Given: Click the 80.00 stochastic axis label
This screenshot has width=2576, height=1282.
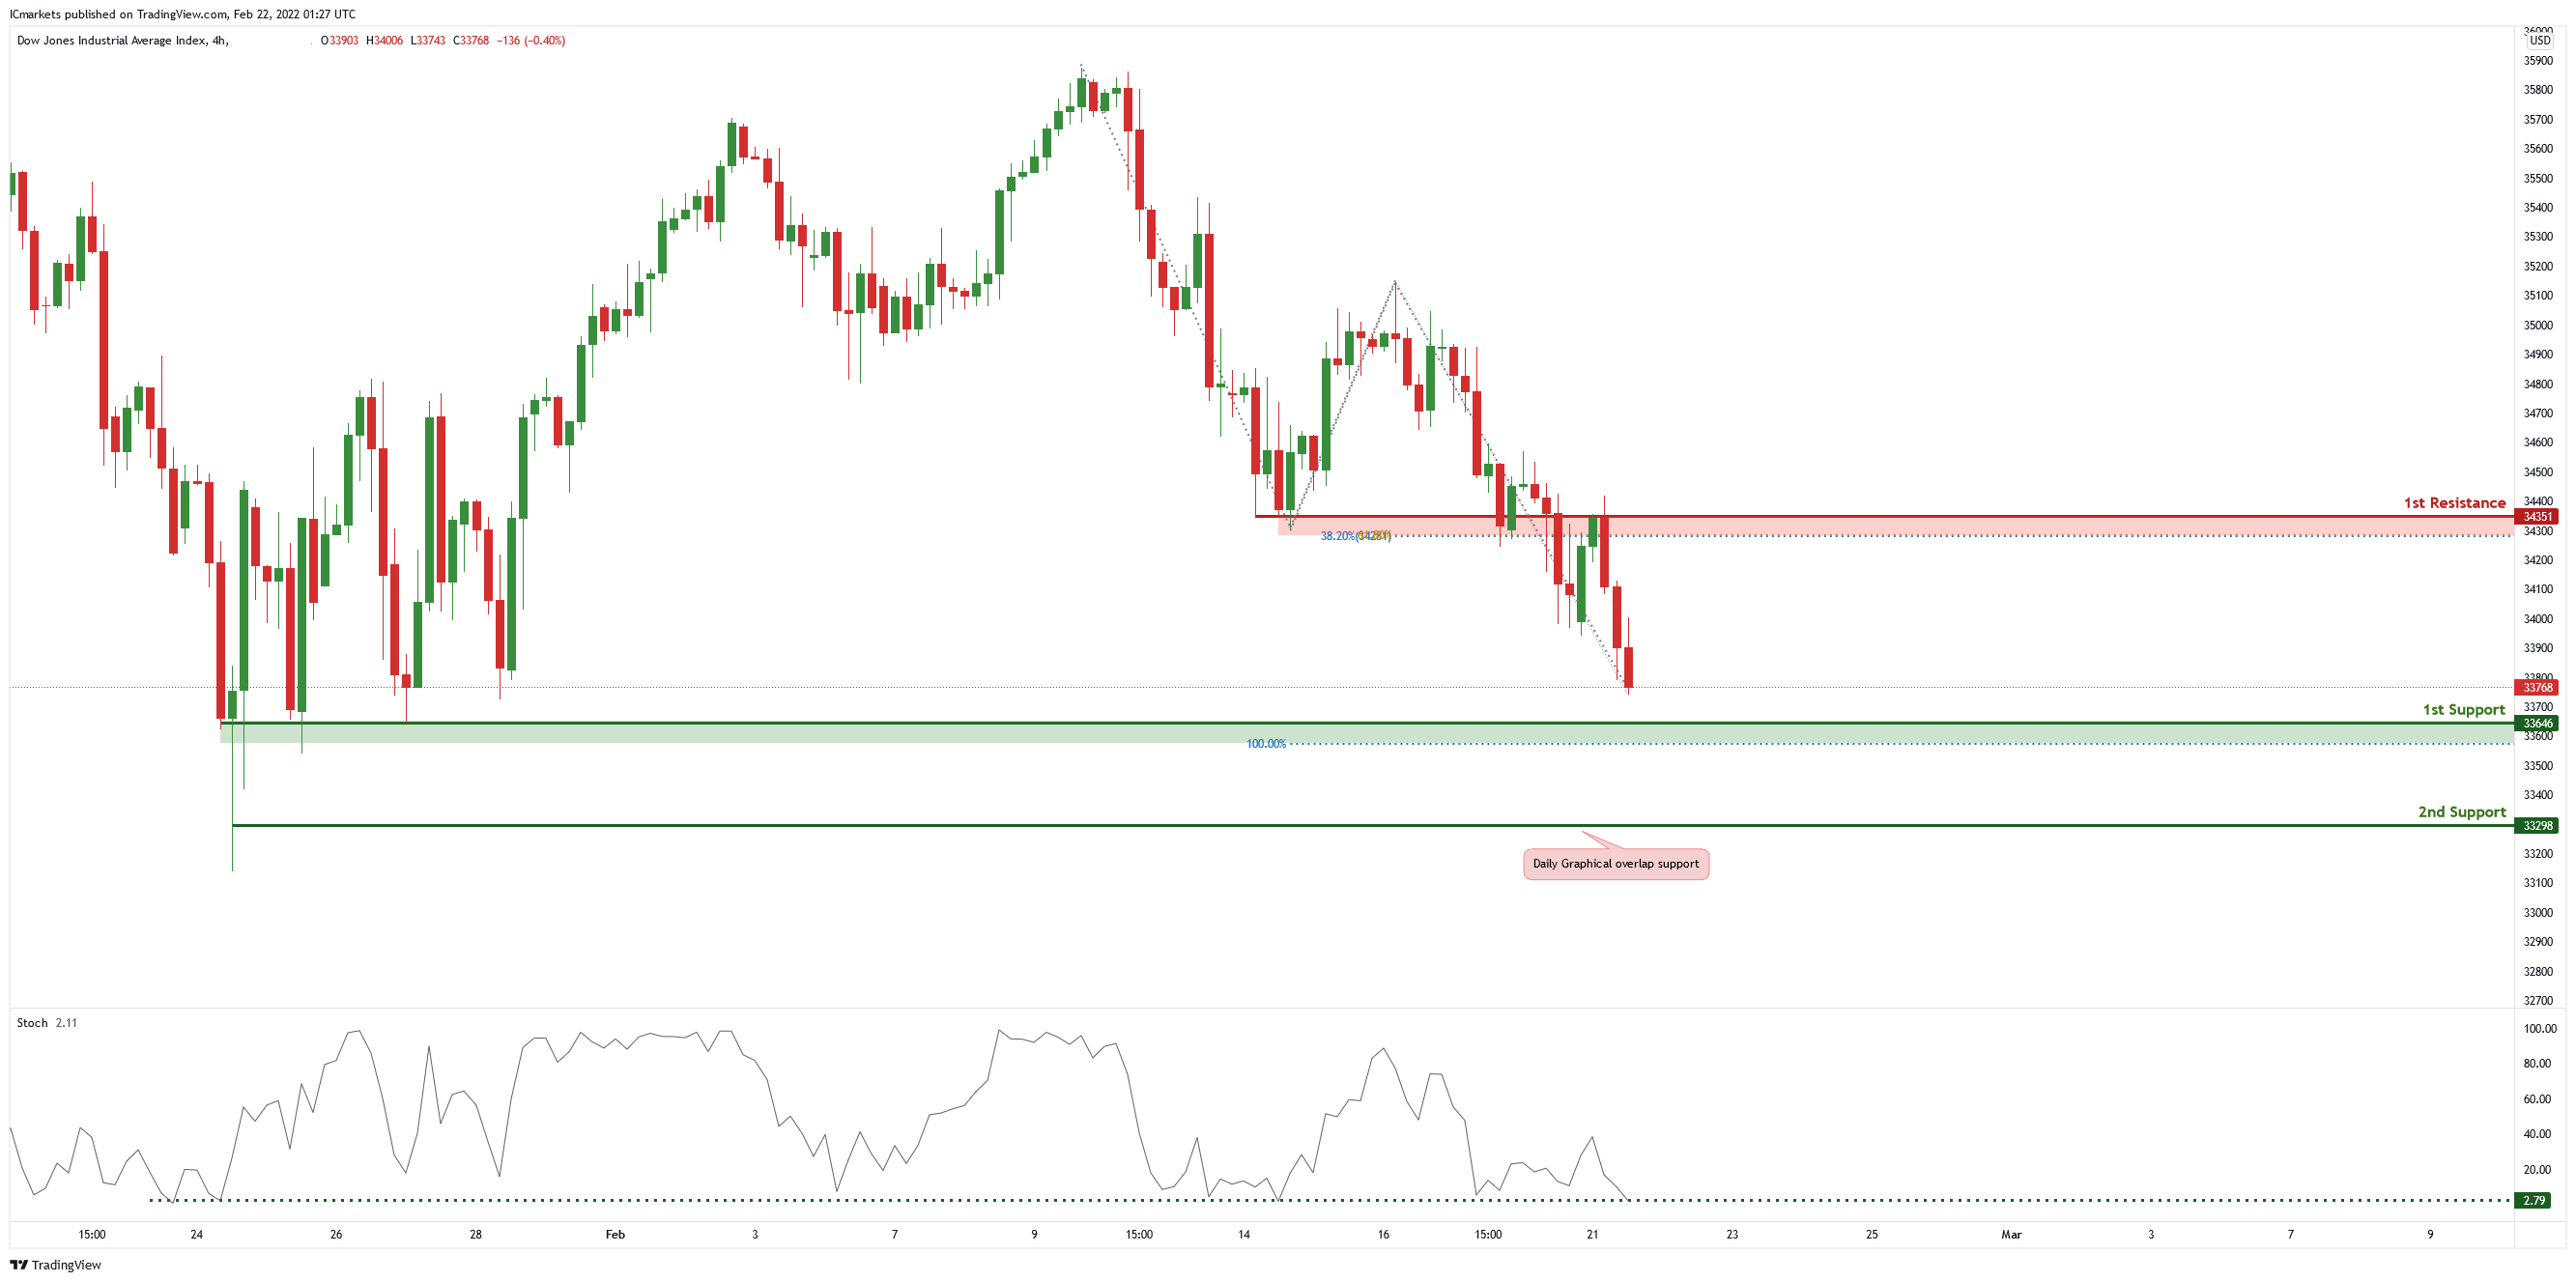Looking at the screenshot, I should pyautogui.click(x=2538, y=1064).
